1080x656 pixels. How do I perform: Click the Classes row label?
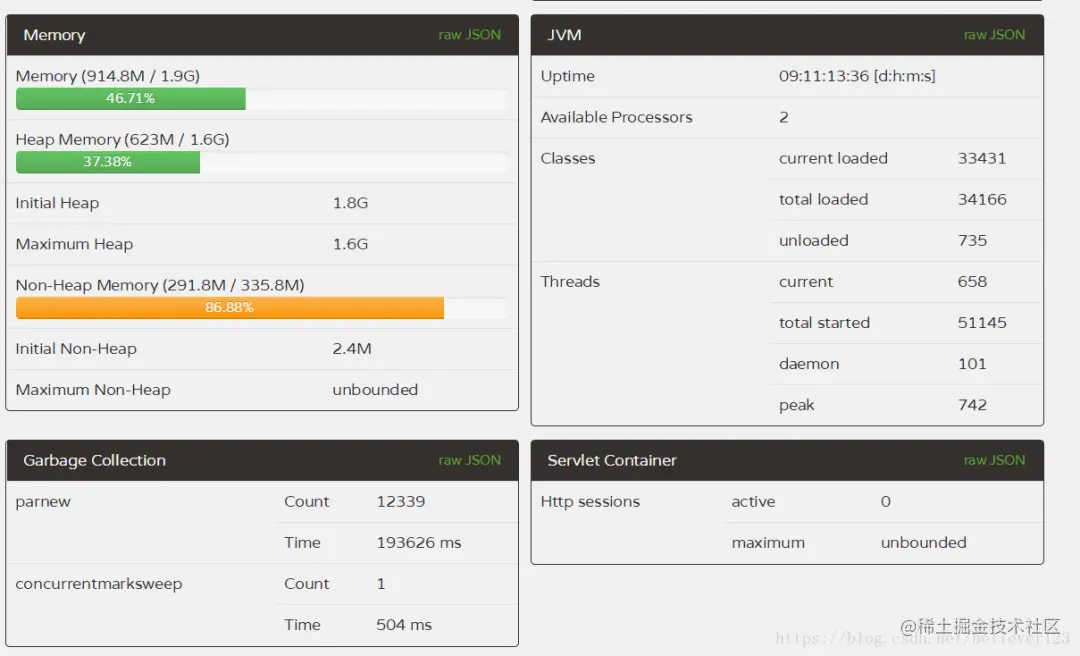(x=568, y=158)
